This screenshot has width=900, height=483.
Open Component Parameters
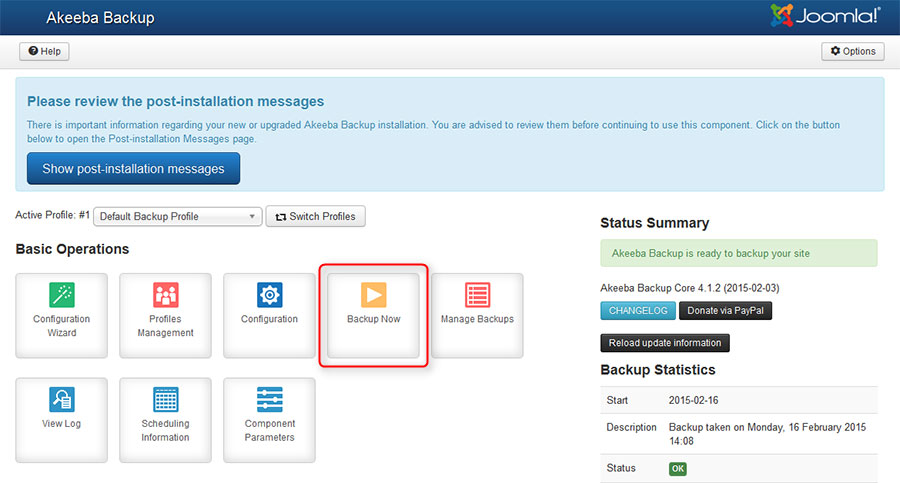click(x=269, y=420)
